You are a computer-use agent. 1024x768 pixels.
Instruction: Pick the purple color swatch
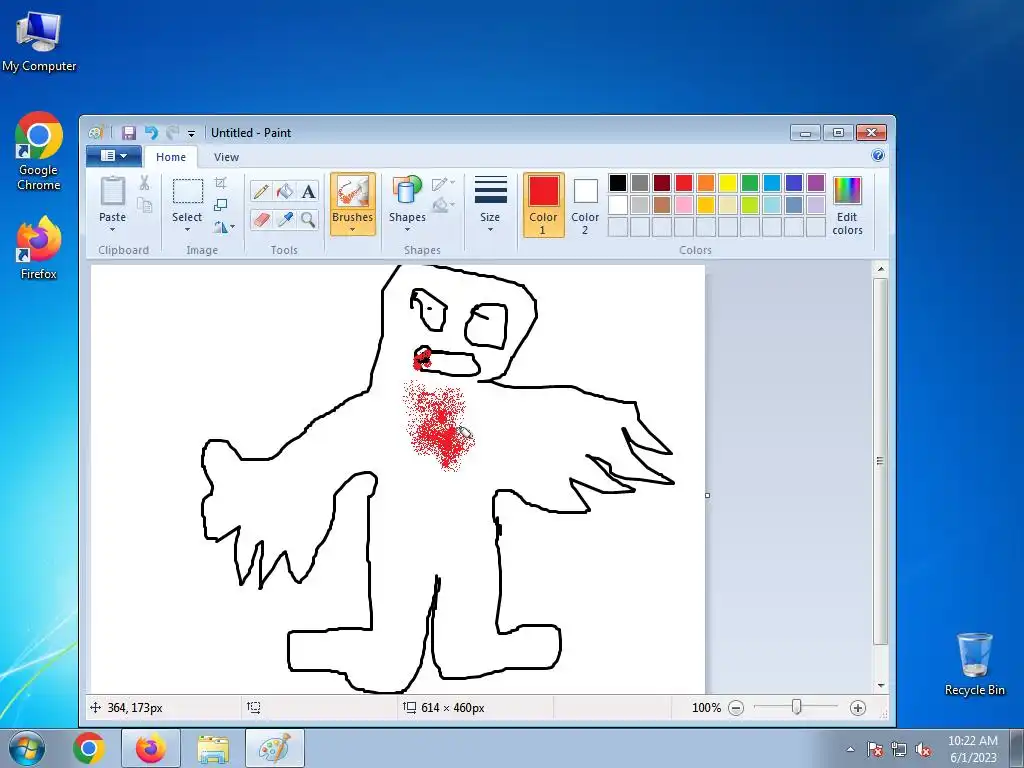point(816,183)
